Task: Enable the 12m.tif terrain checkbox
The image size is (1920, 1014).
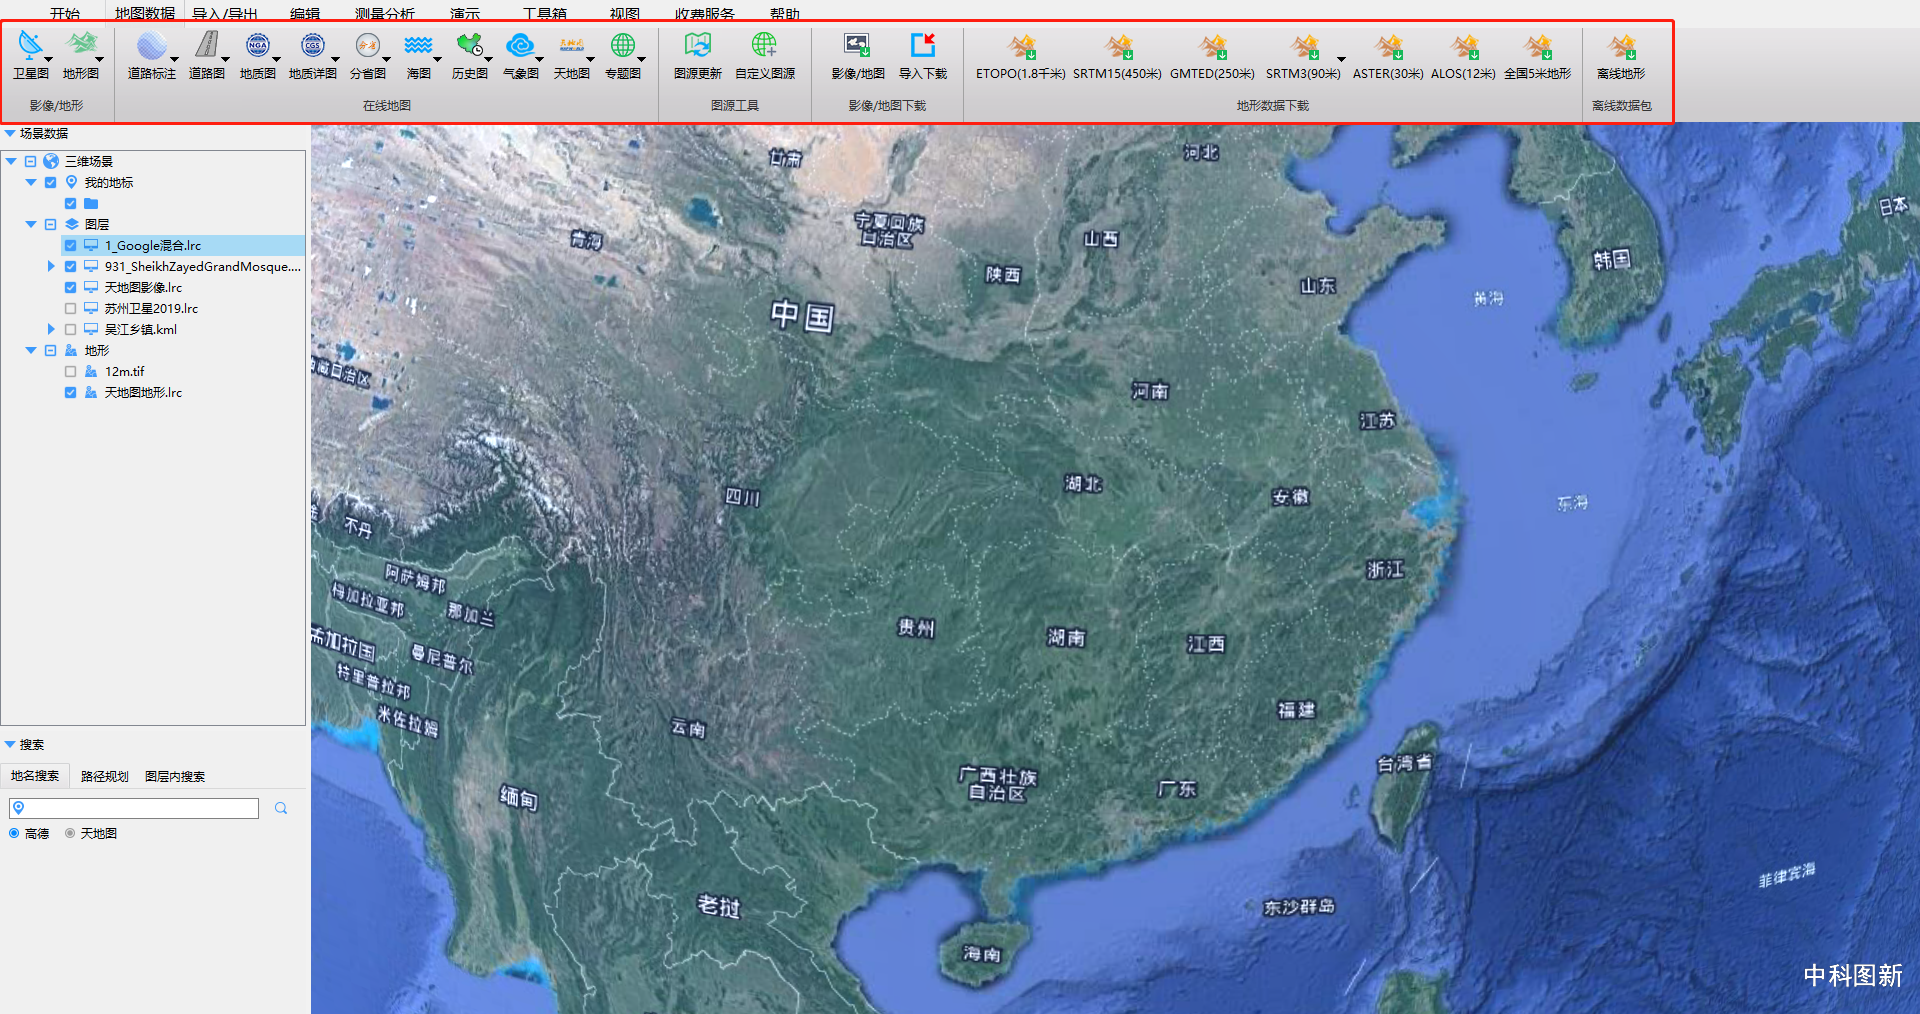Action: pyautogui.click(x=70, y=371)
